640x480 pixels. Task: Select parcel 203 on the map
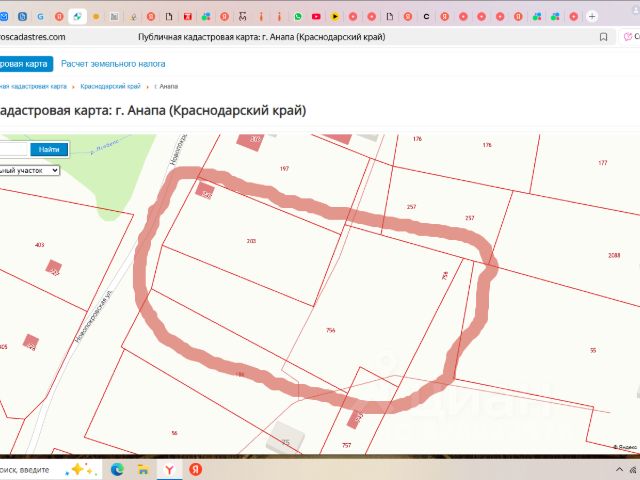(251, 241)
